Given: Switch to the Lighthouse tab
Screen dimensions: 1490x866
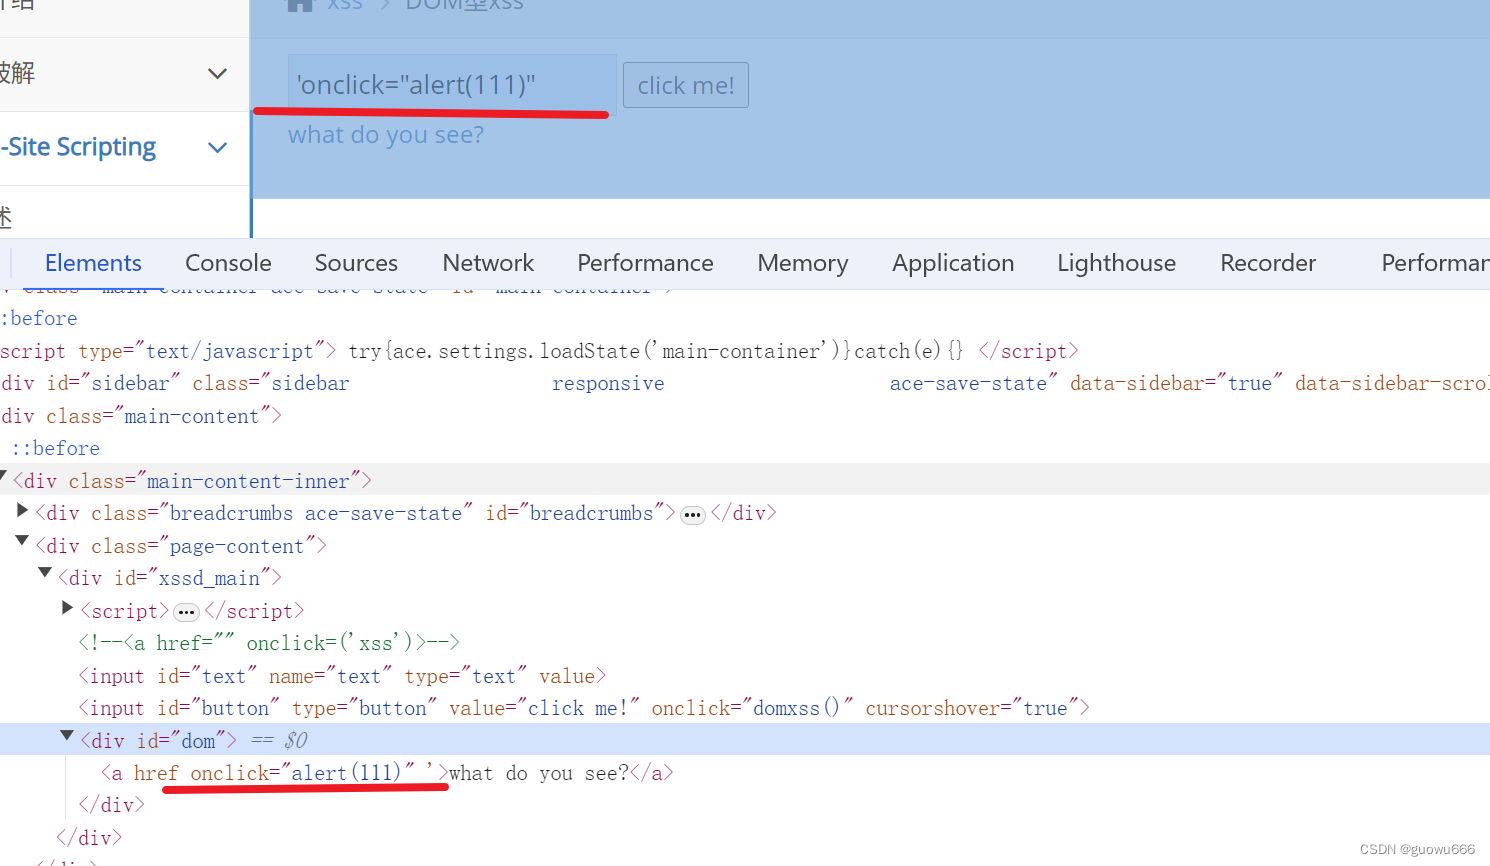Looking at the screenshot, I should point(1116,263).
